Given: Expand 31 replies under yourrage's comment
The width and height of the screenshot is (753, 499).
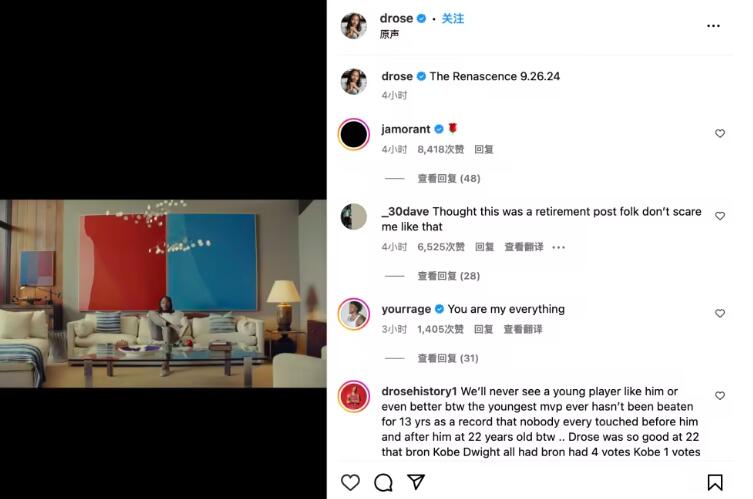Looking at the screenshot, I should (448, 358).
